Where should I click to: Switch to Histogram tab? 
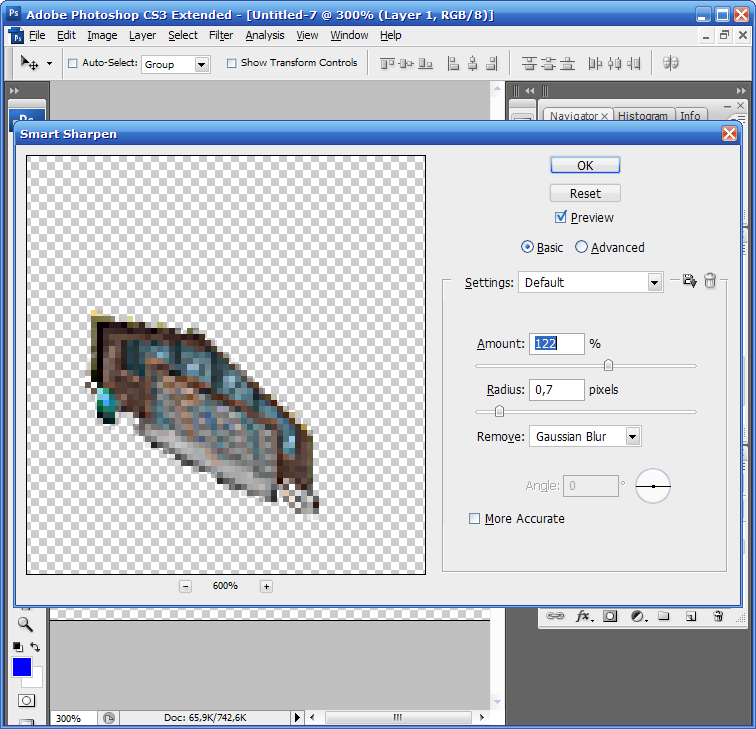(x=643, y=116)
